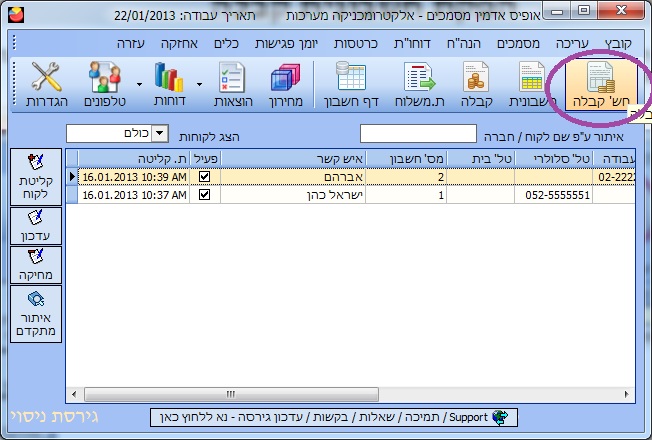This screenshot has width=652, height=440.
Task: Open ת.משלוח delivery note tool
Action: 419,85
